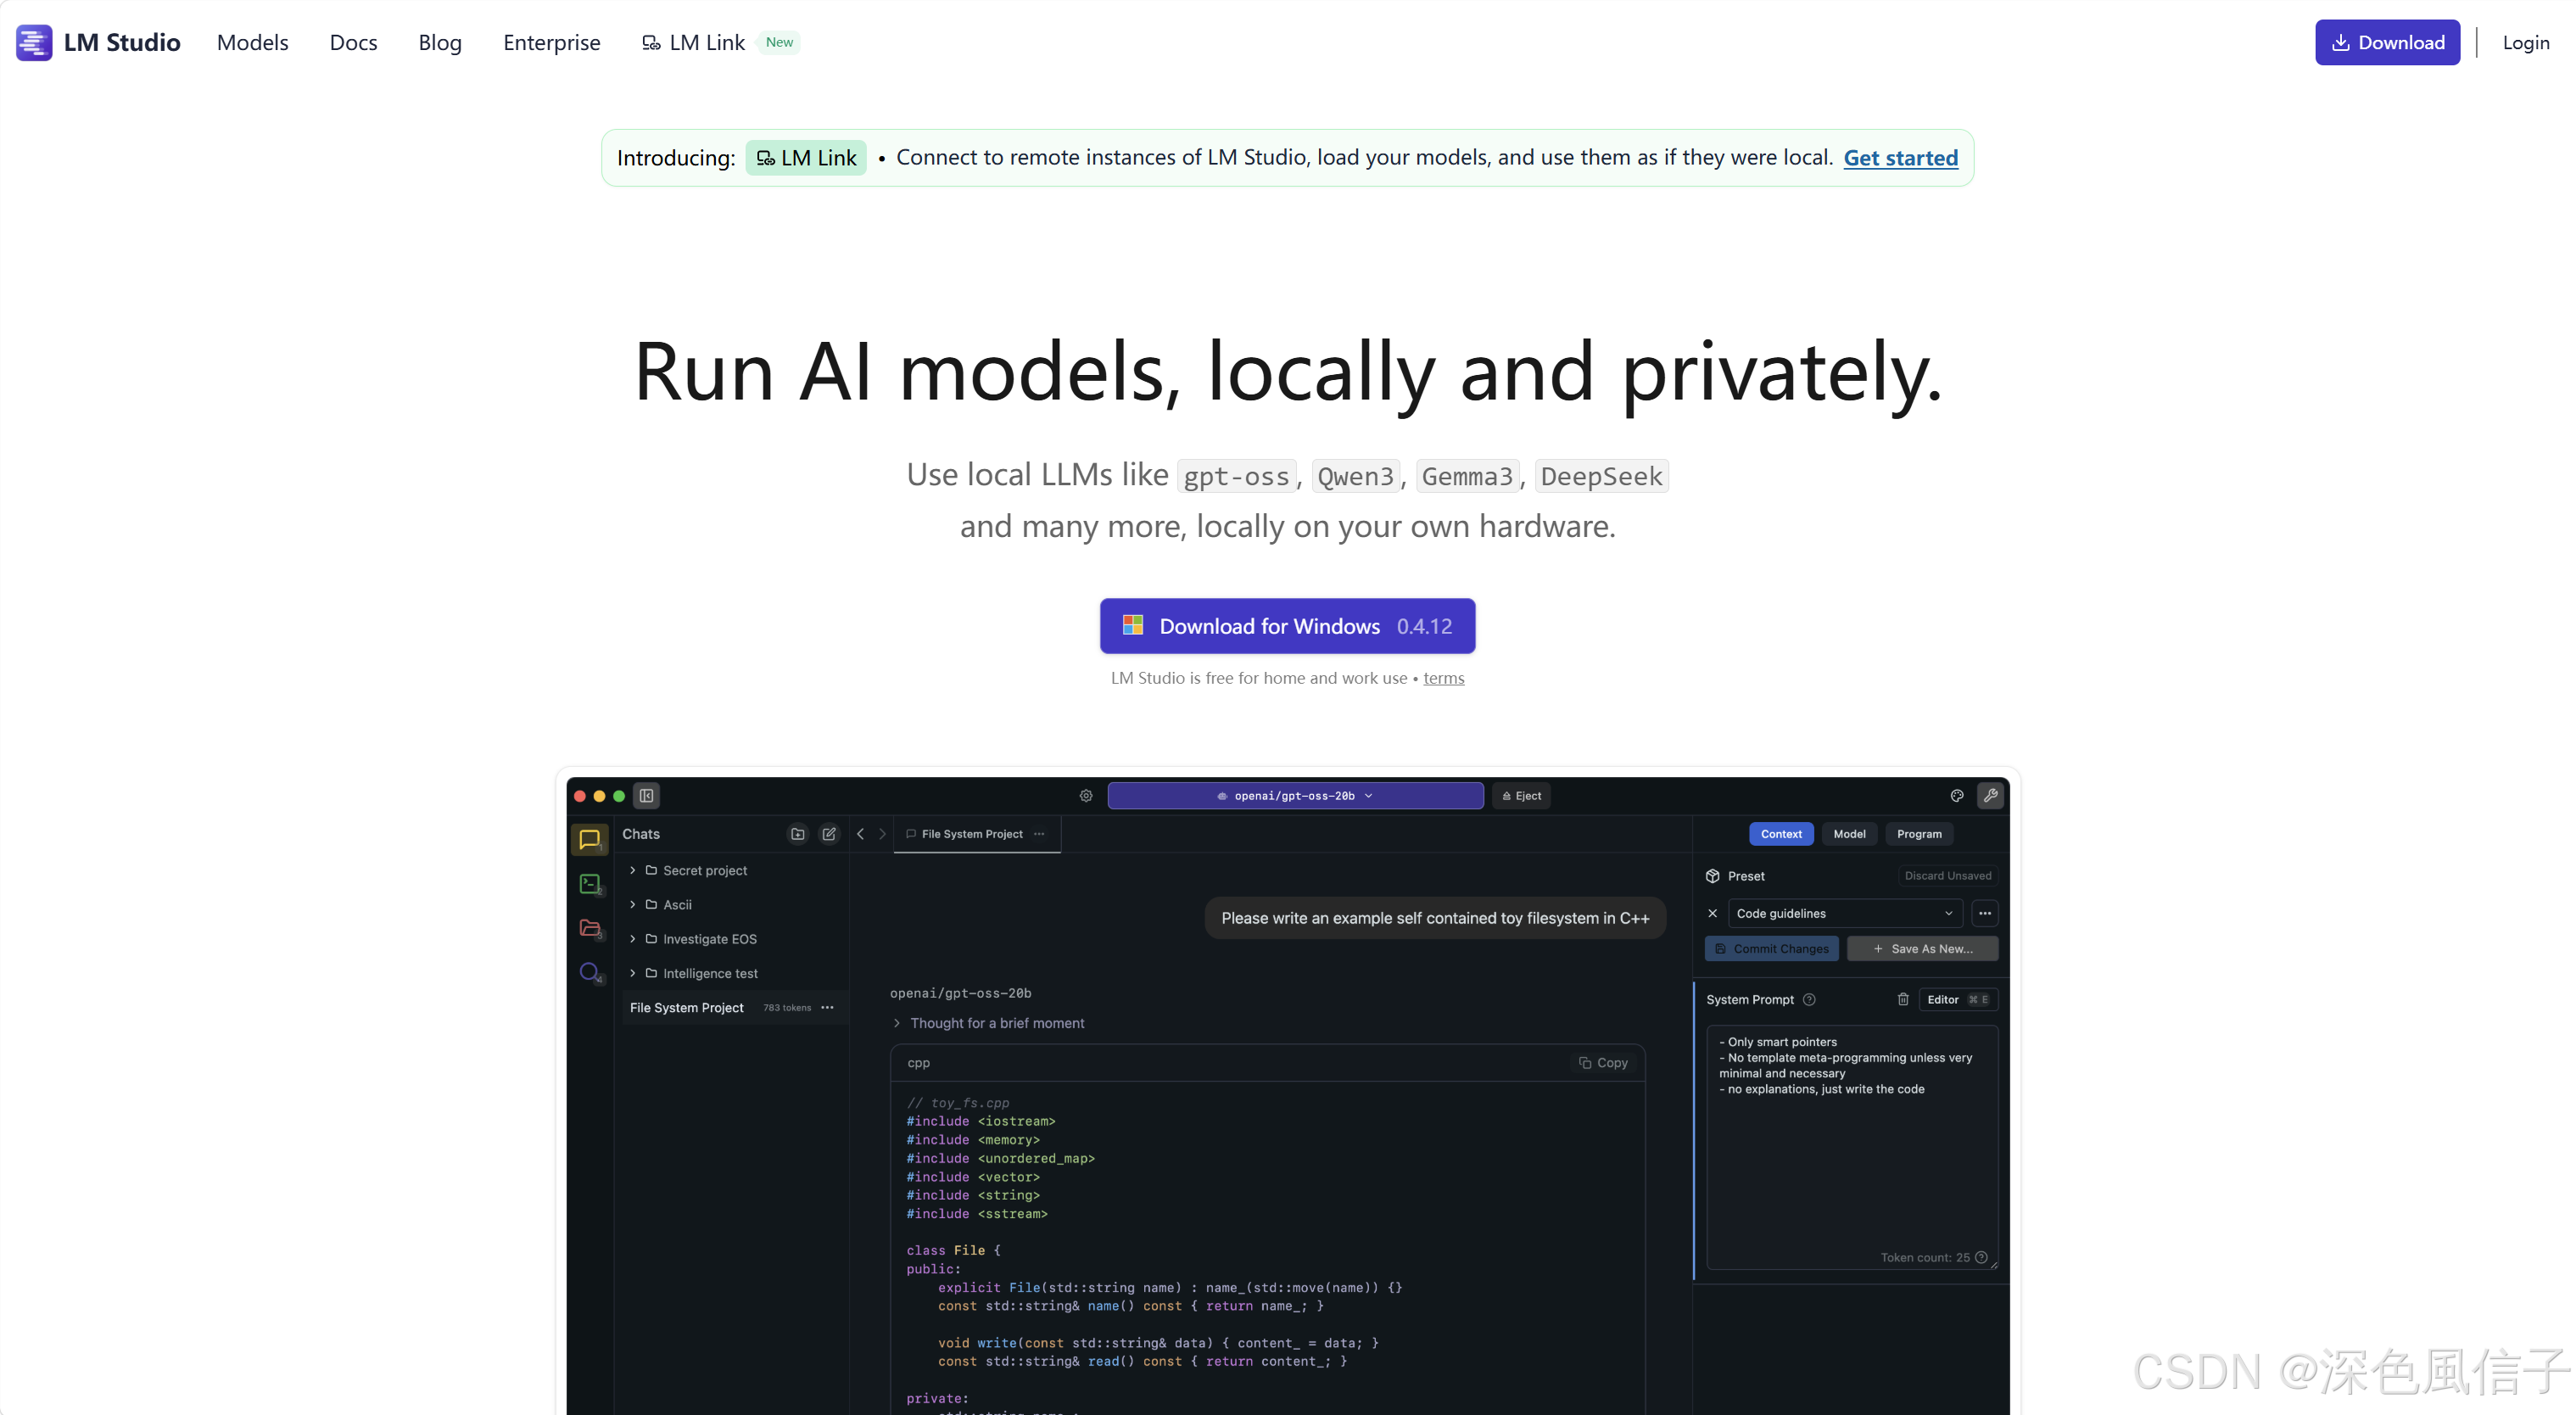This screenshot has width=2576, height=1415.
Task: Switch to the Context tab
Action: coord(1781,834)
